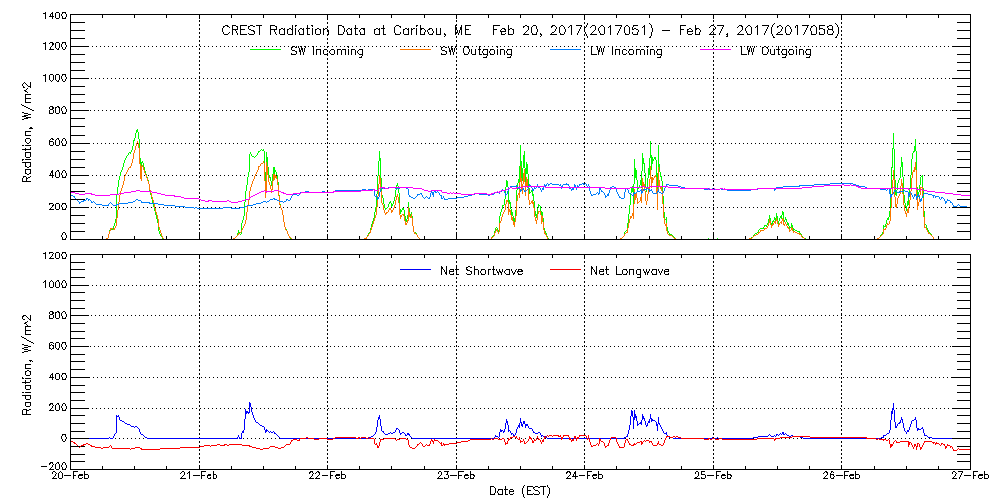Click the 21-Feb date tick label

tap(200, 477)
